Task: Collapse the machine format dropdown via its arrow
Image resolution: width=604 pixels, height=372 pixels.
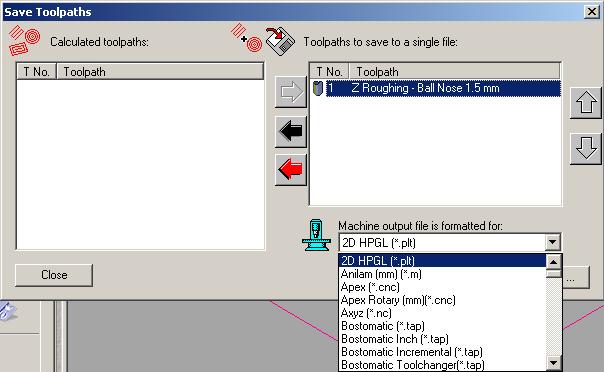Action: pos(552,243)
